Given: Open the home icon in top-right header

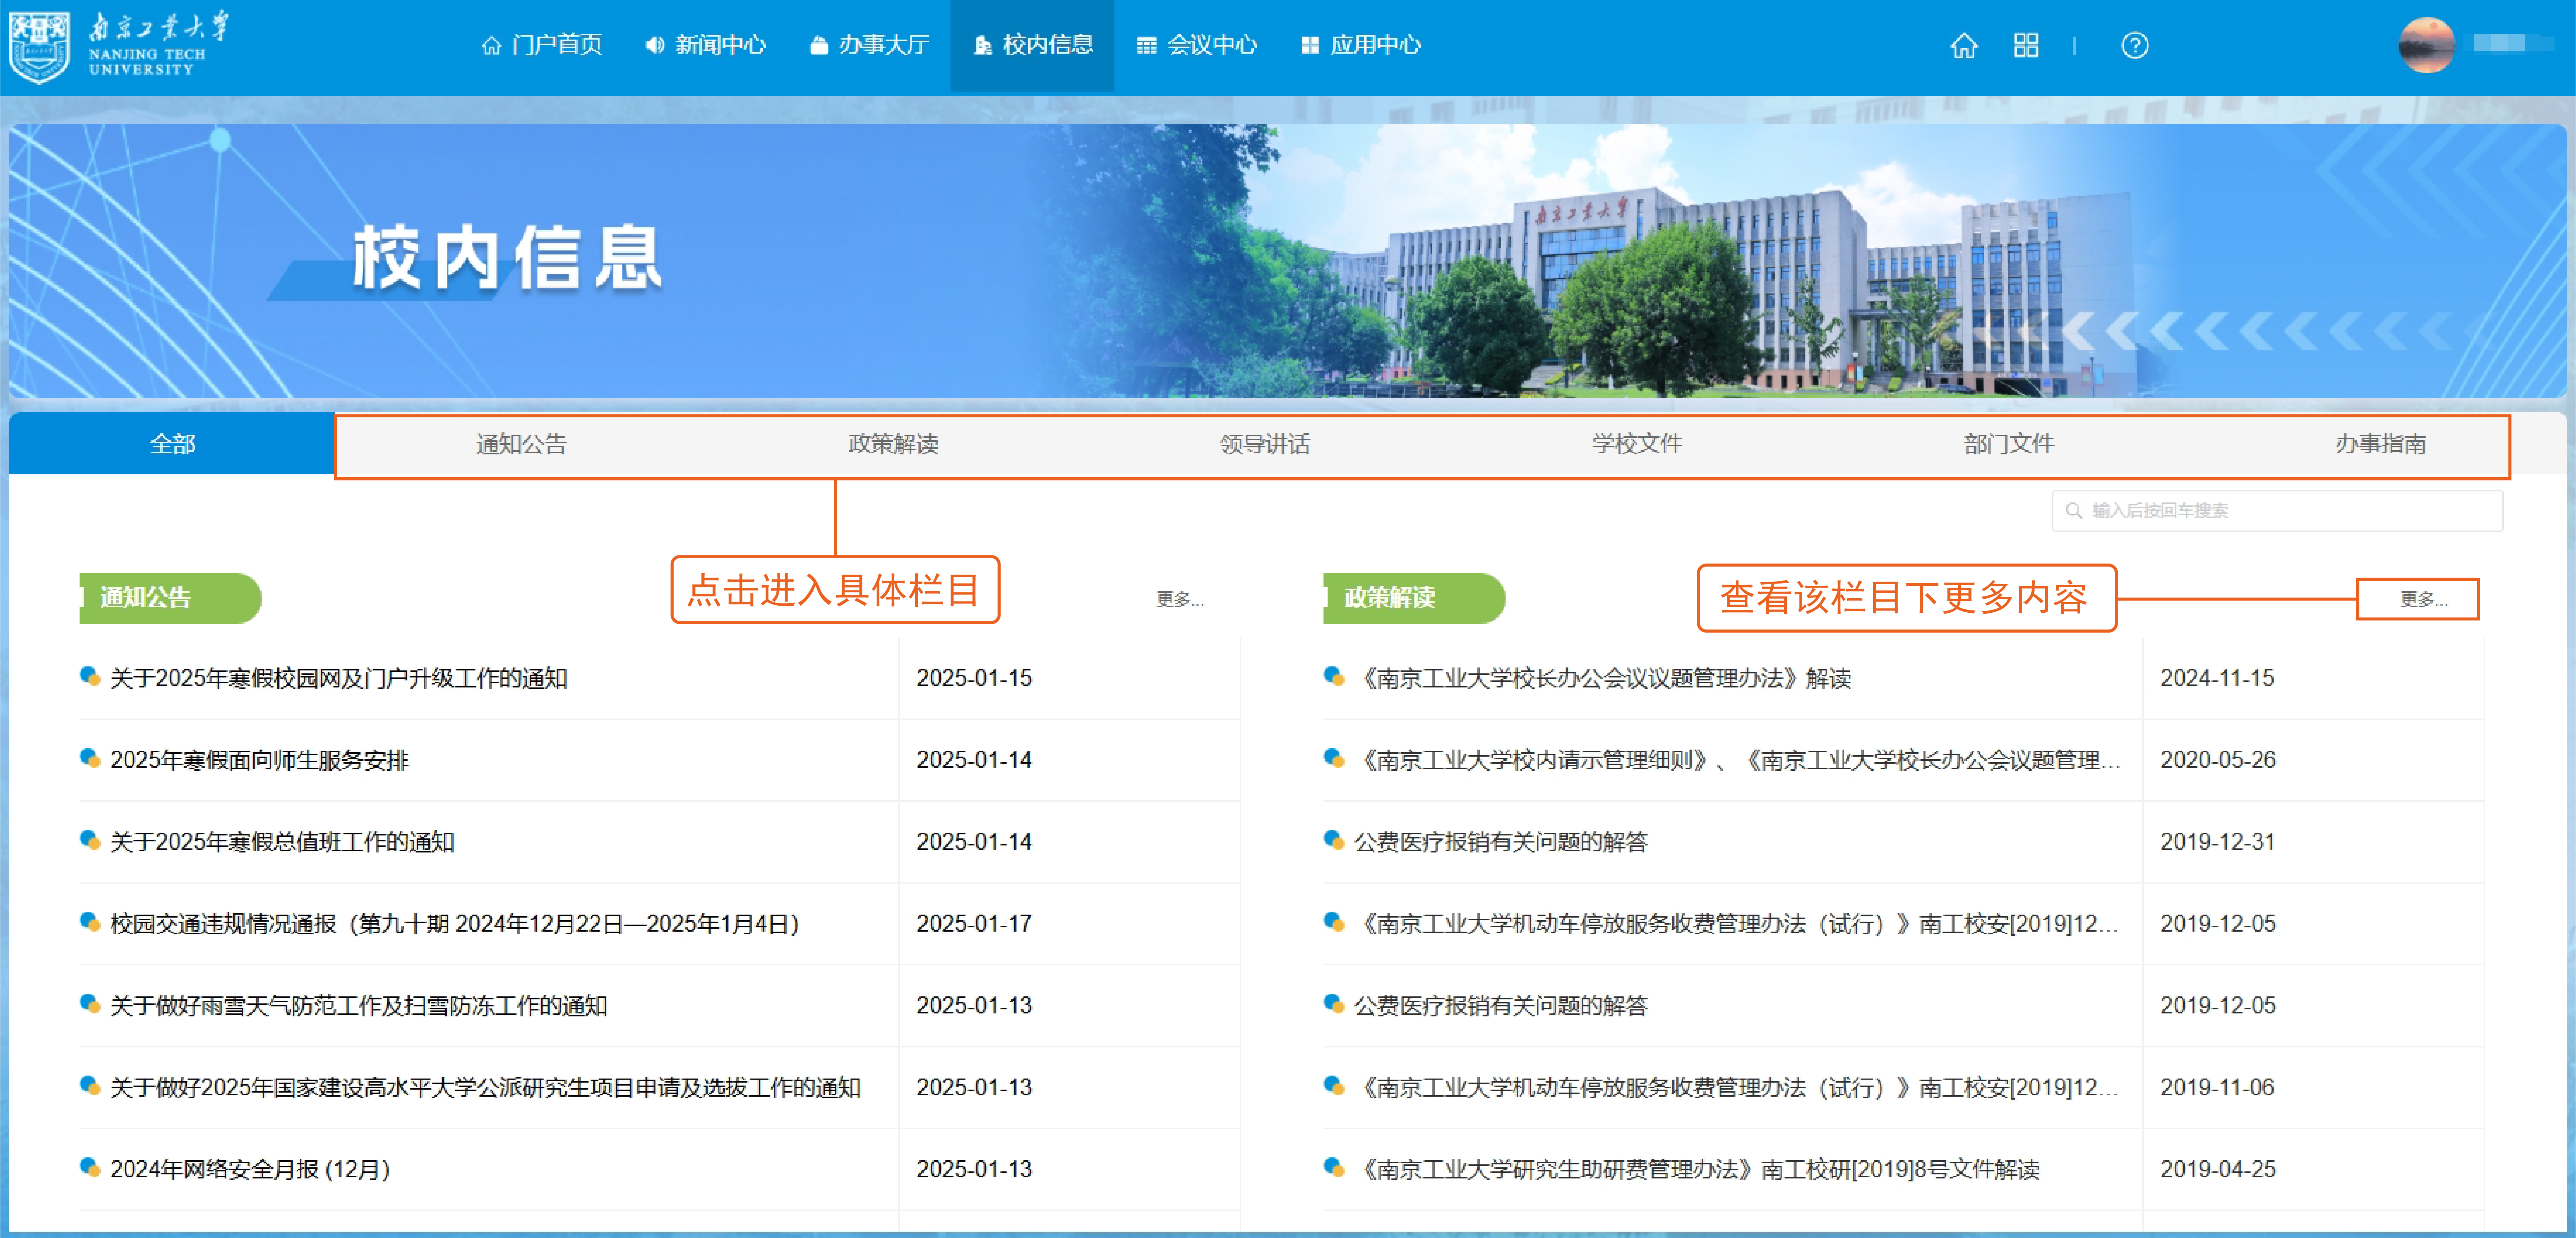Looking at the screenshot, I should [x=1964, y=46].
